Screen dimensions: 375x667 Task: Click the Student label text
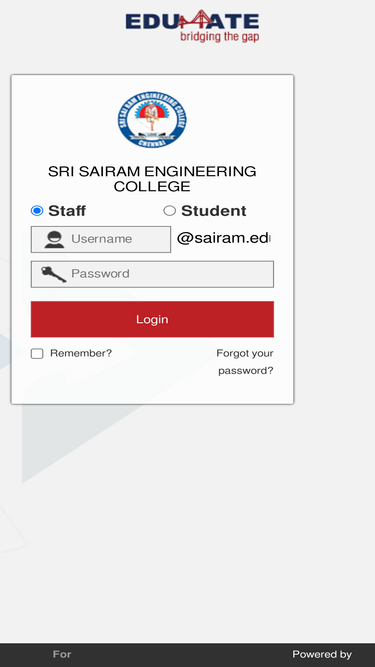213,211
